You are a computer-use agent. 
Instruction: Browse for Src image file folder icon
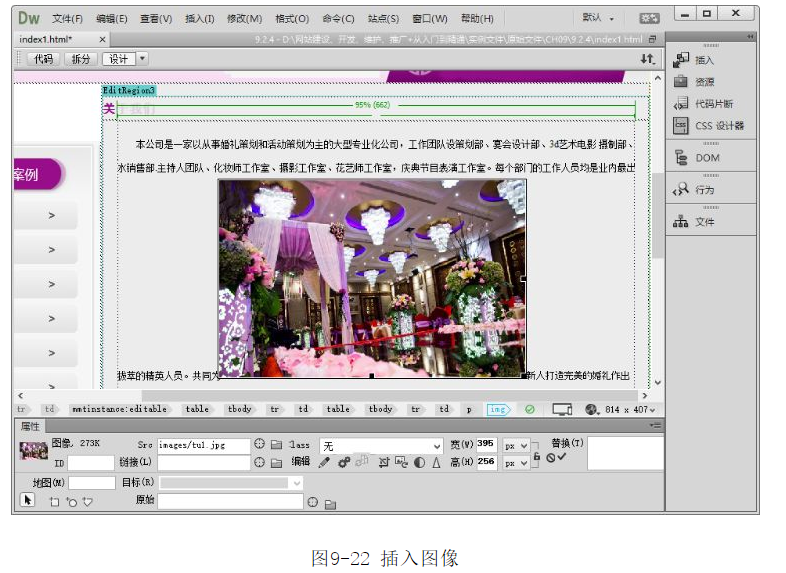277,445
